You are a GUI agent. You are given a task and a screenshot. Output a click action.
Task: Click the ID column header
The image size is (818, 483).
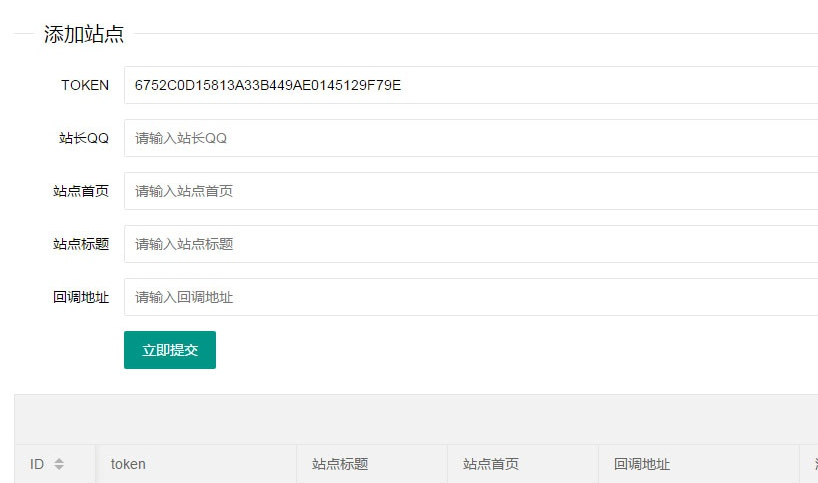click(x=37, y=464)
